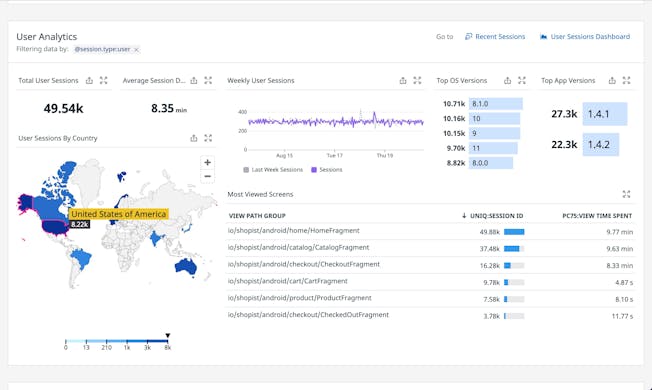Expand Most Viewed Screens table fullscreen
The image size is (652, 390).
[627, 194]
